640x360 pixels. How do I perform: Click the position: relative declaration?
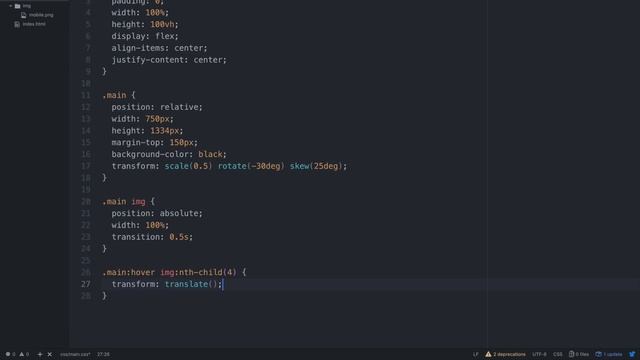157,107
